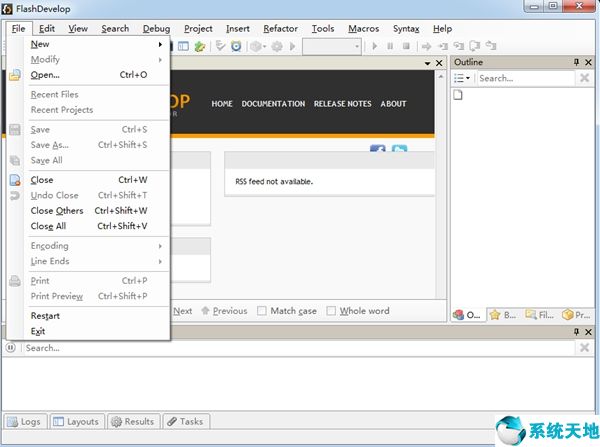Click the window layout toolbar icon
This screenshot has height=447, width=600.
(183, 46)
